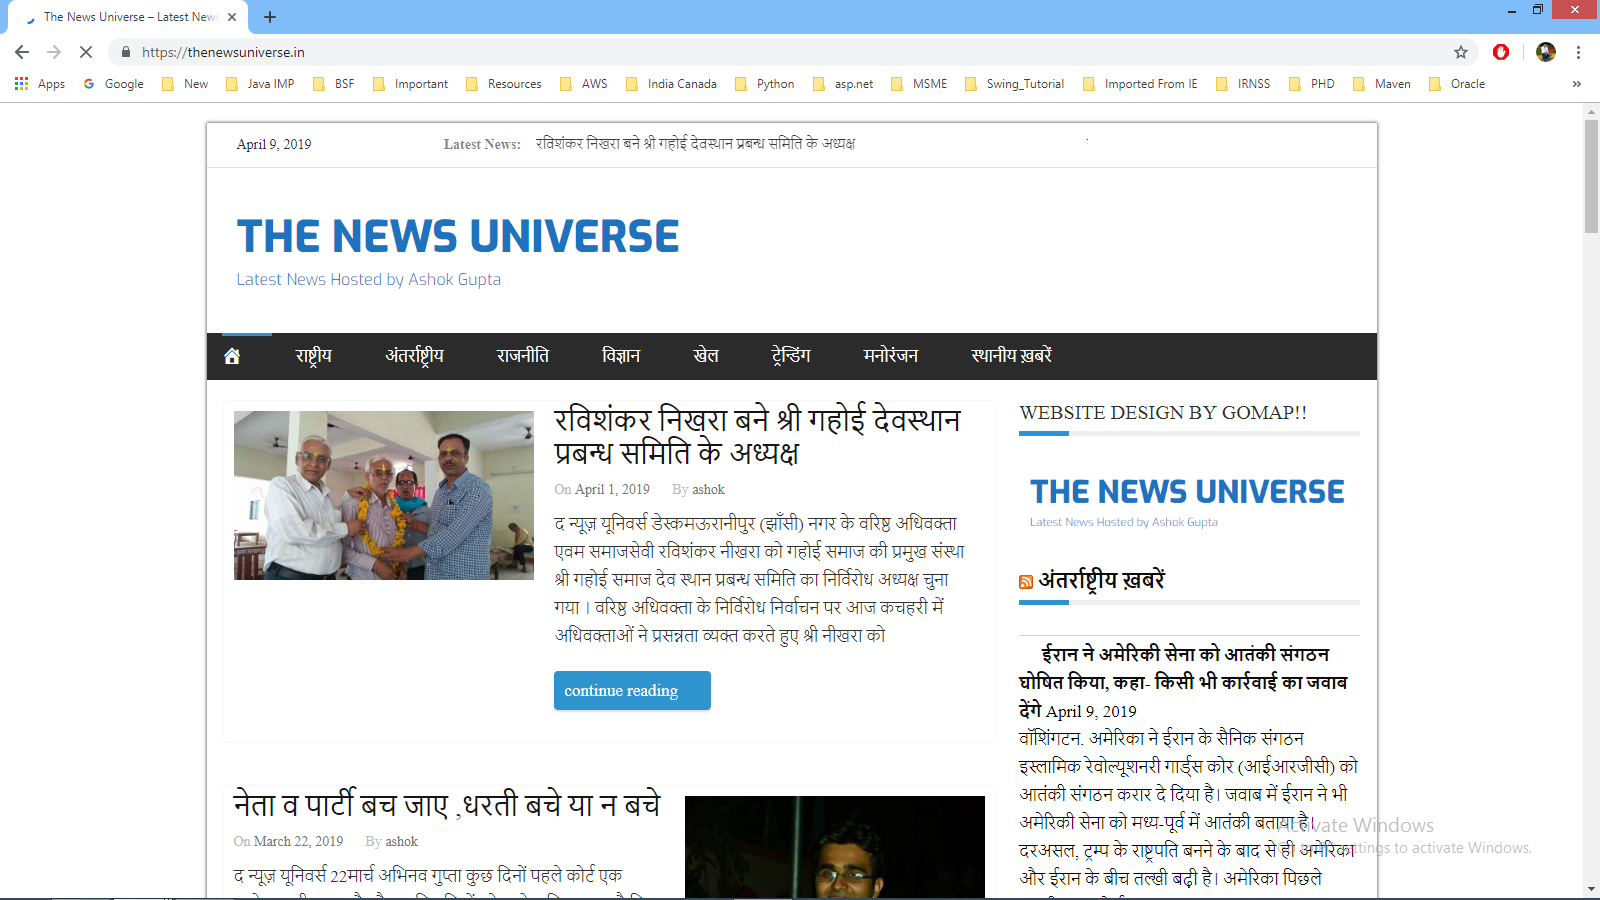Image resolution: width=1600 pixels, height=900 pixels.
Task: Open the Oracle bookmark folder
Action: [x=1457, y=84]
